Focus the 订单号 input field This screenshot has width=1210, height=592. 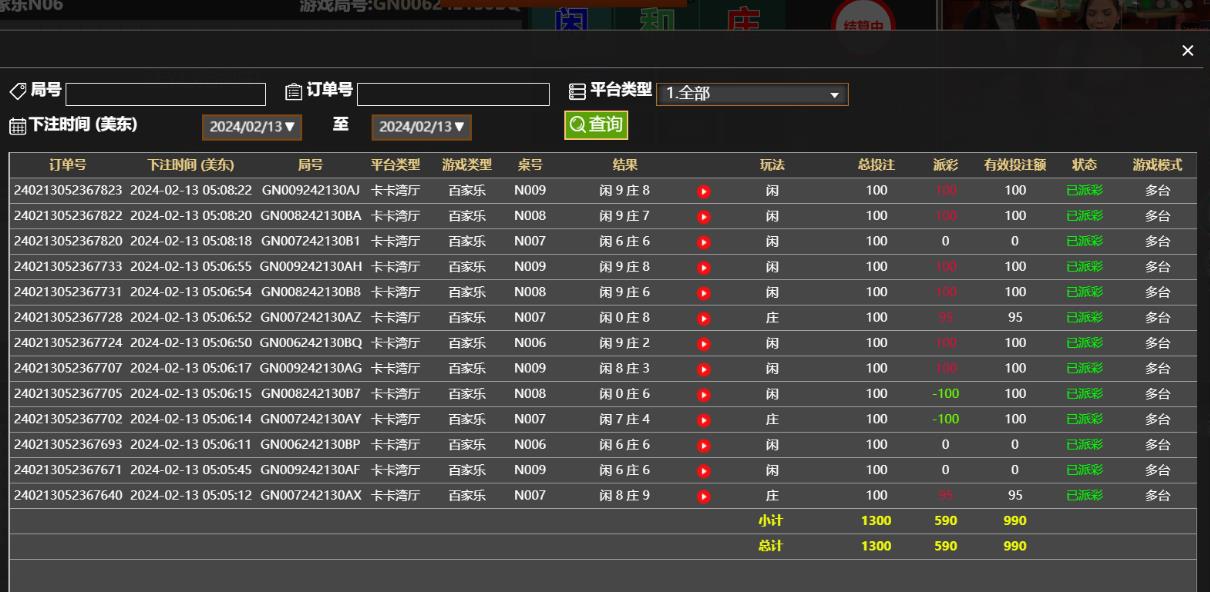point(453,94)
